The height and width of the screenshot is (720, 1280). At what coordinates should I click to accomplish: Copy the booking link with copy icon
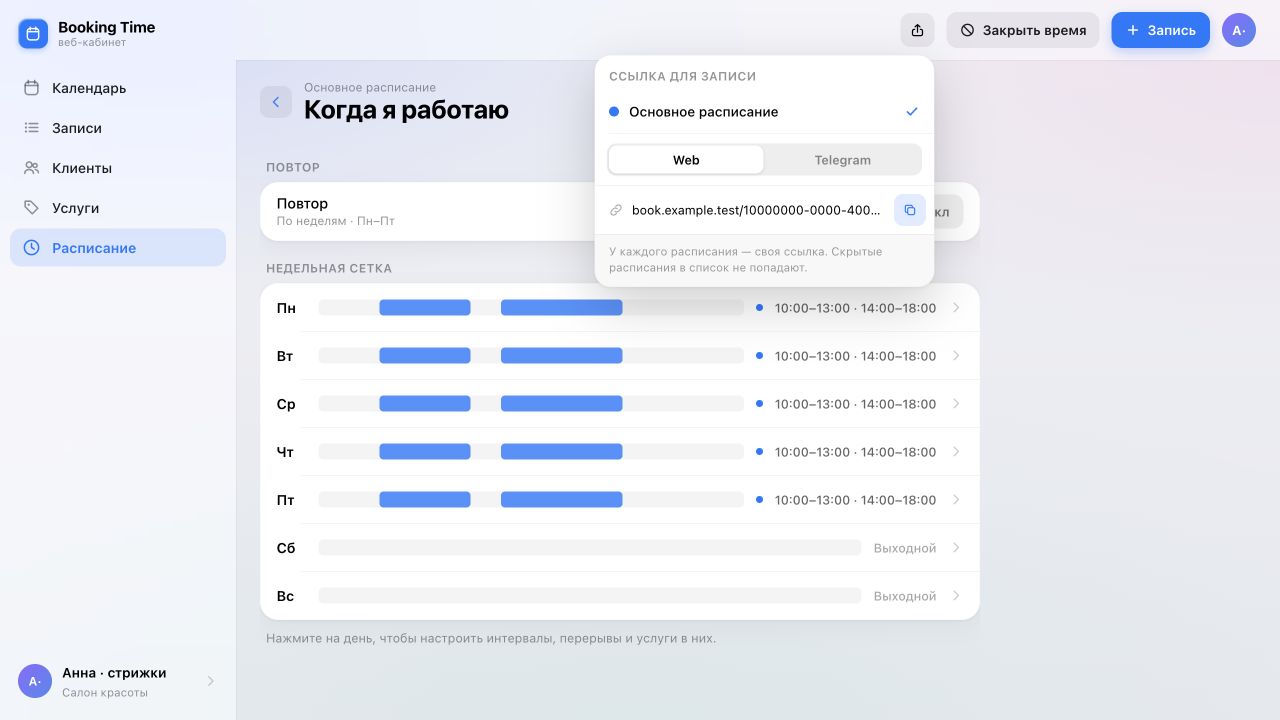[910, 210]
